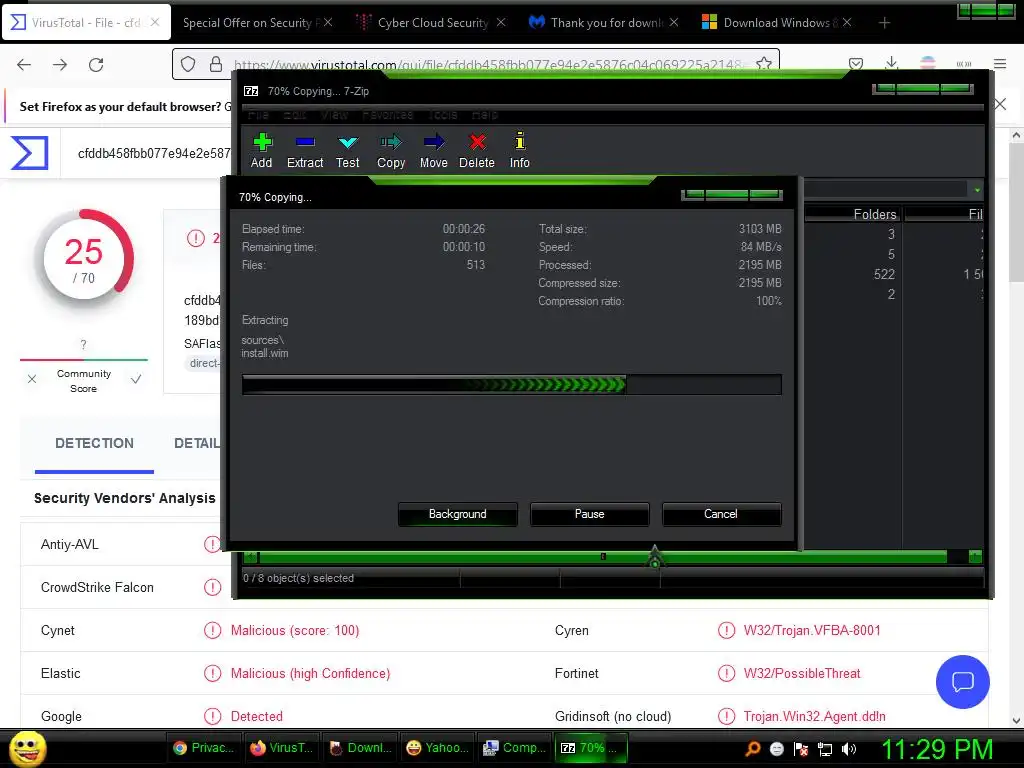Click the Folders column header in 7-Zip
The image size is (1024, 768).
click(x=853, y=214)
